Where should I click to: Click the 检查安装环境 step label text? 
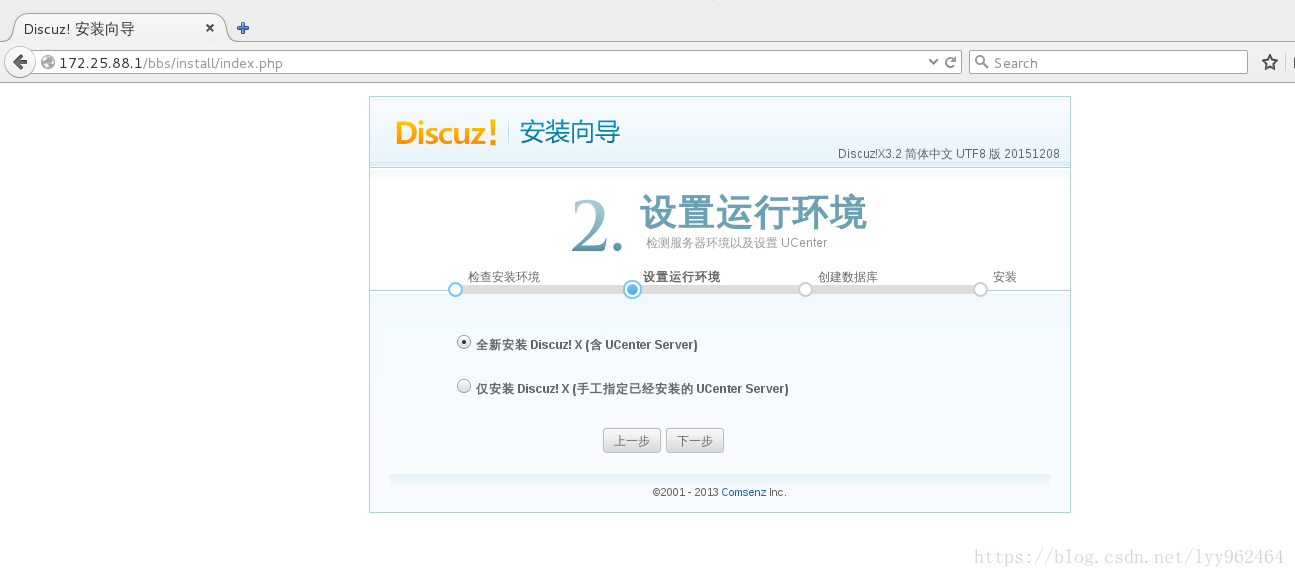(x=503, y=277)
